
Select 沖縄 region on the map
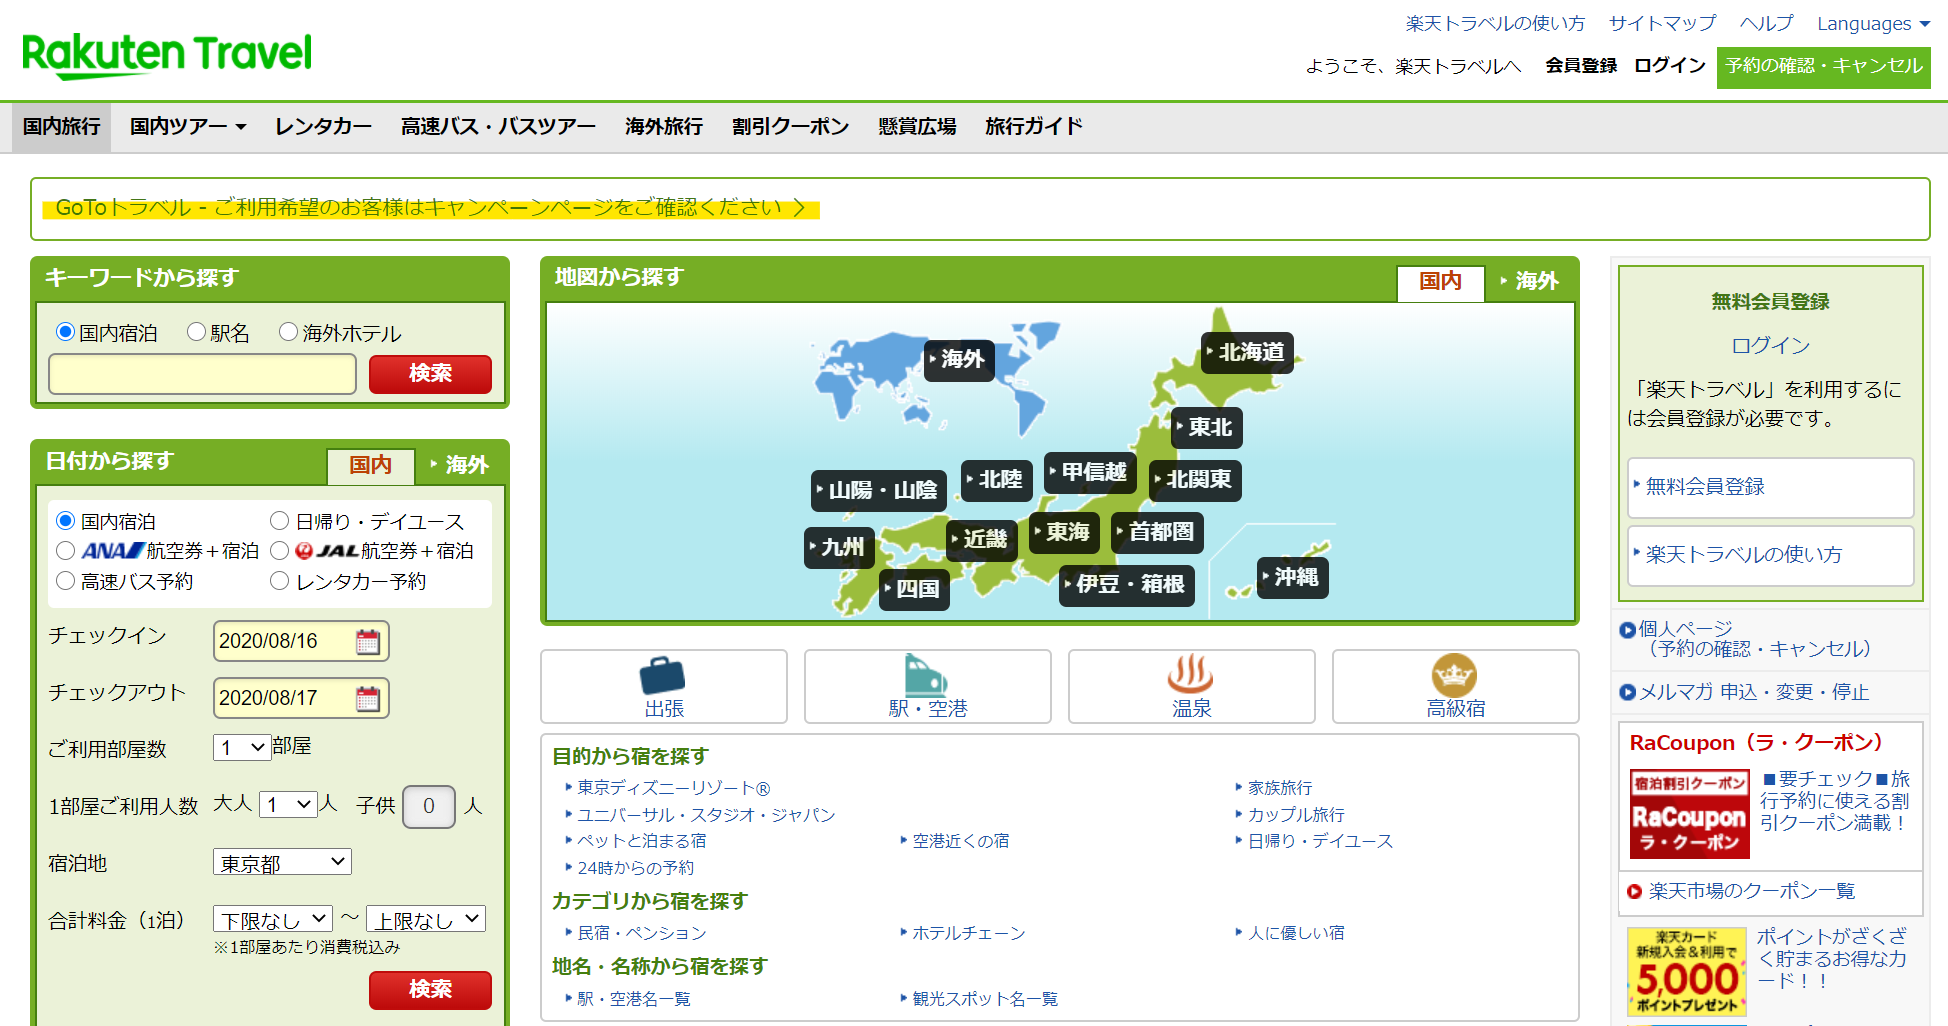[x=1293, y=577]
